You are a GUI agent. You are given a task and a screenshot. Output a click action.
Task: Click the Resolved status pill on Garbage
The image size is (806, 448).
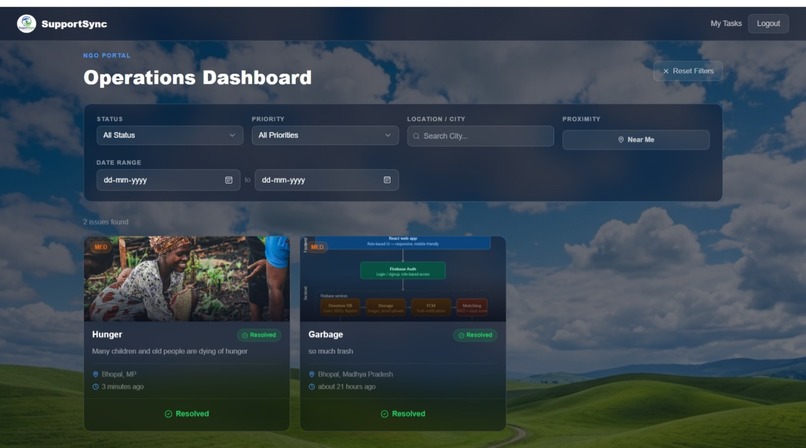point(475,335)
